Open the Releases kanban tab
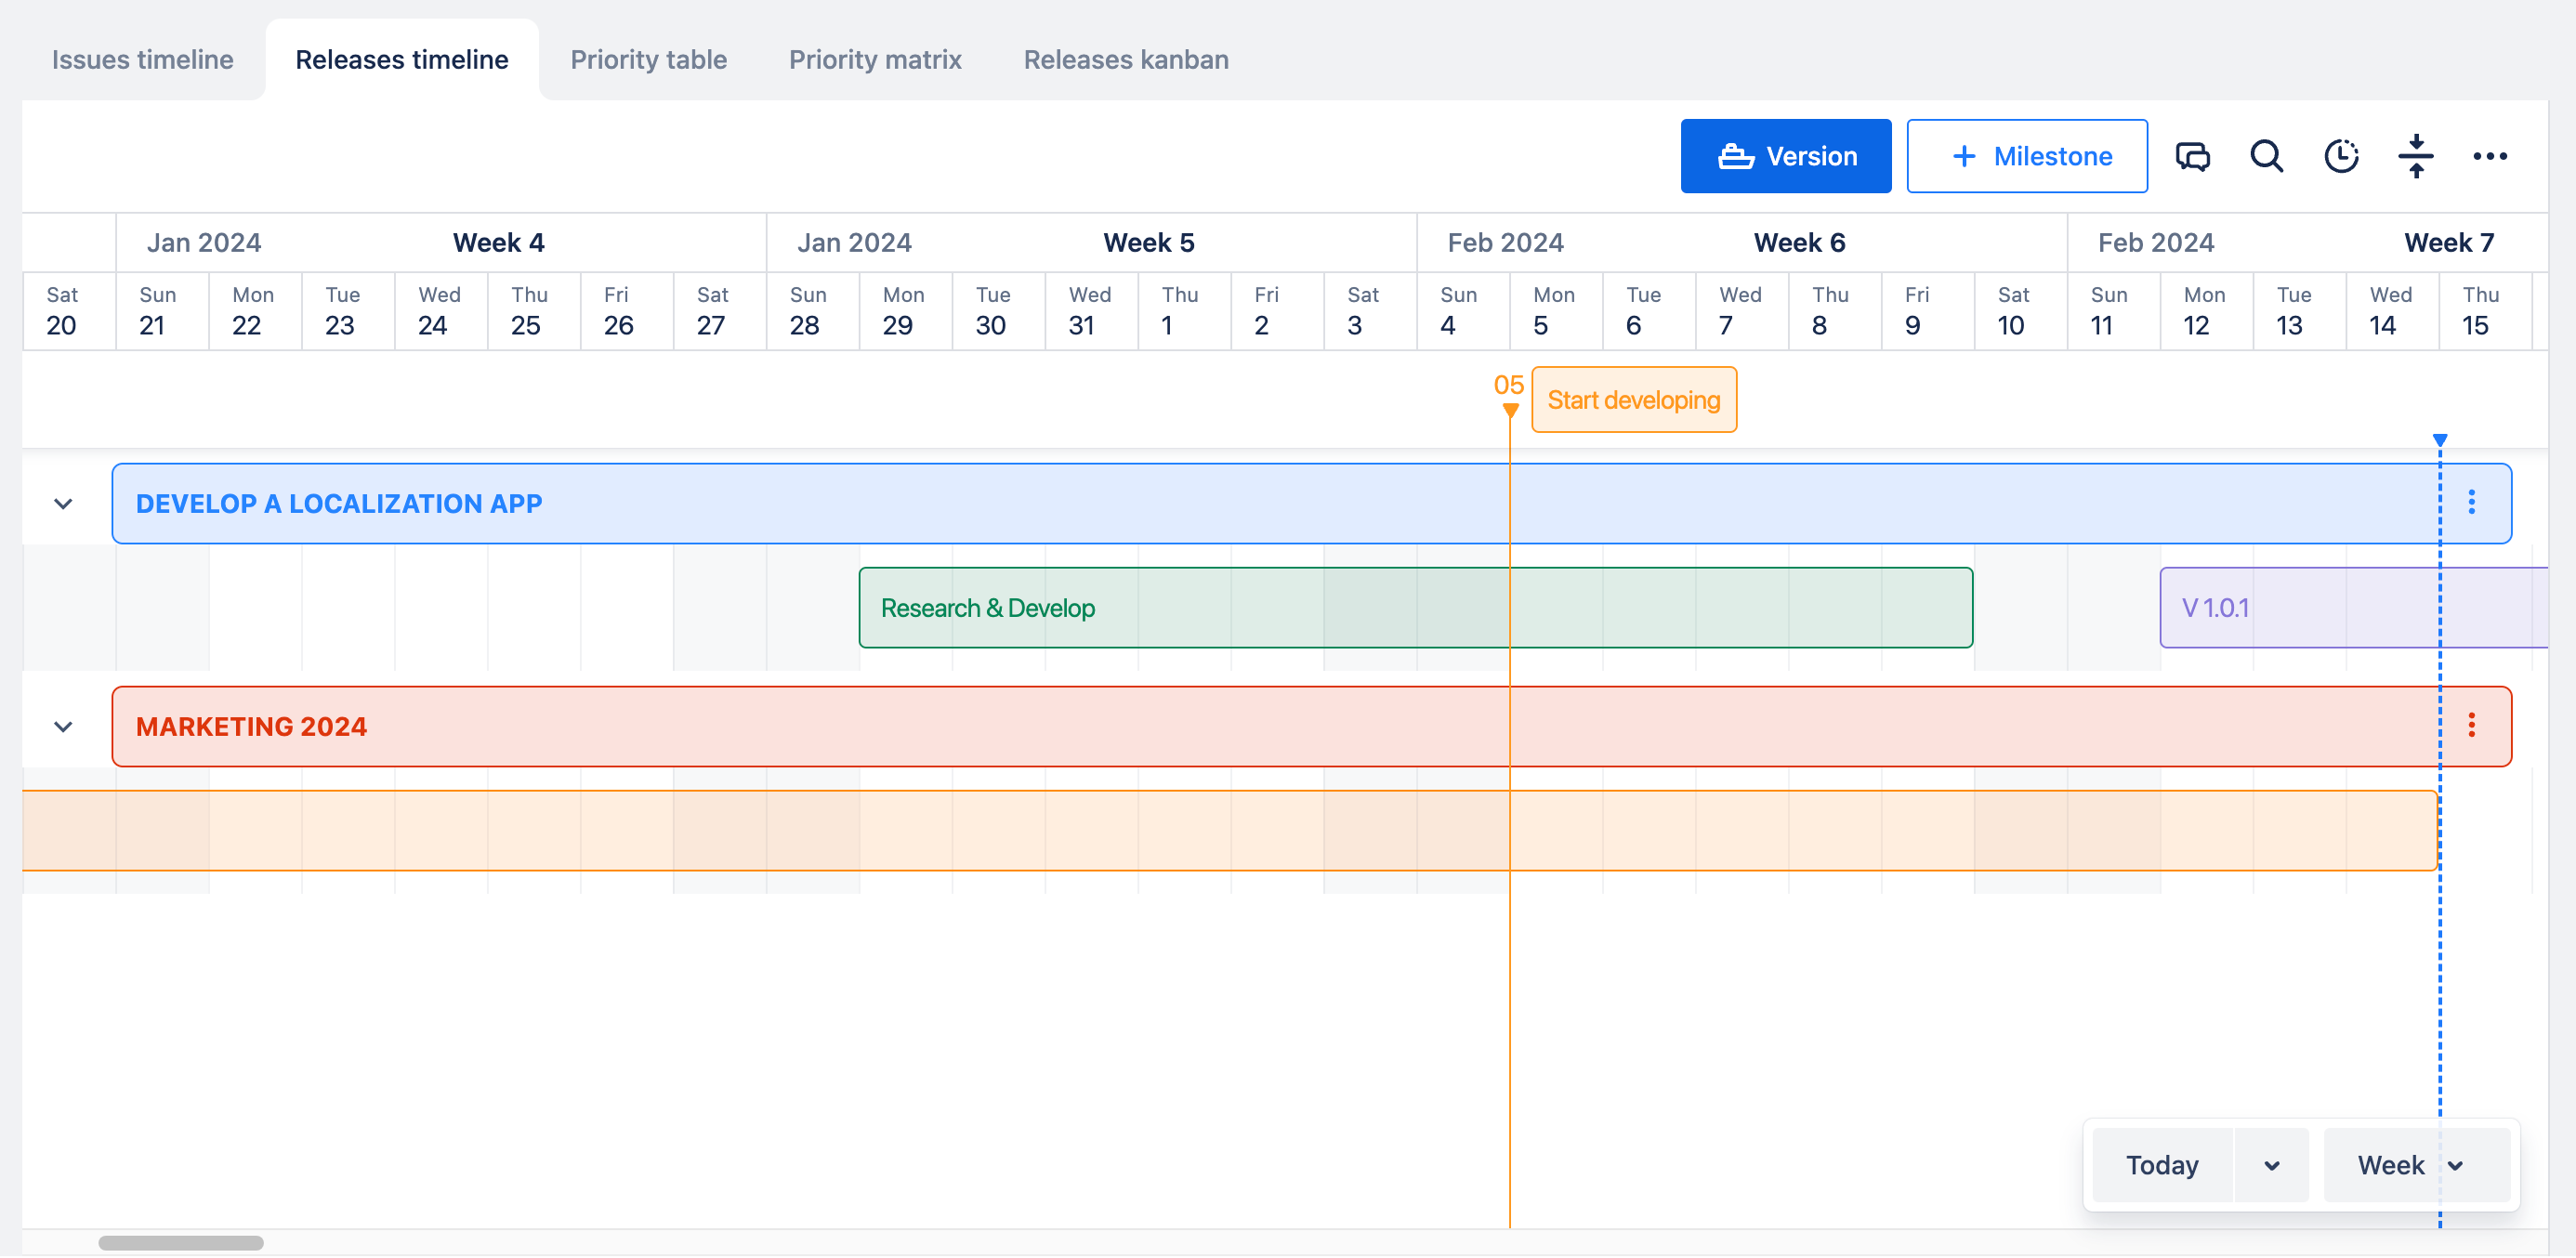 1125,60
